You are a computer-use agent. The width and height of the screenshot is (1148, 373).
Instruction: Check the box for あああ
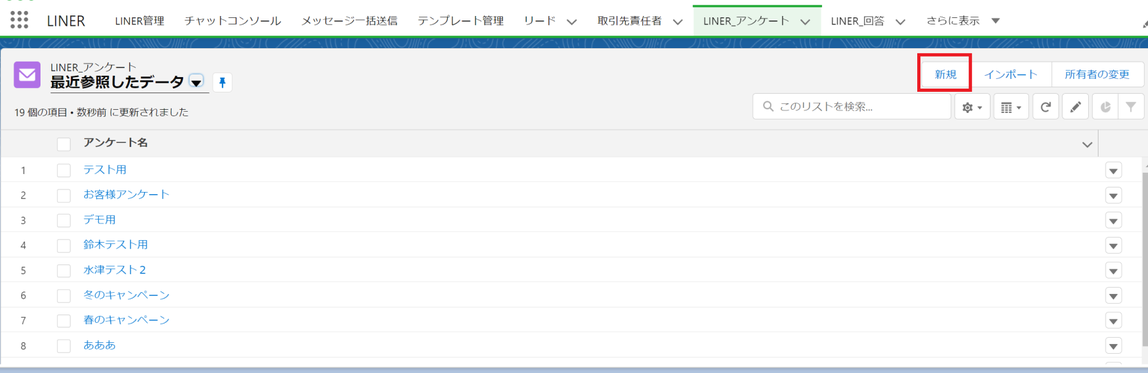tap(64, 345)
